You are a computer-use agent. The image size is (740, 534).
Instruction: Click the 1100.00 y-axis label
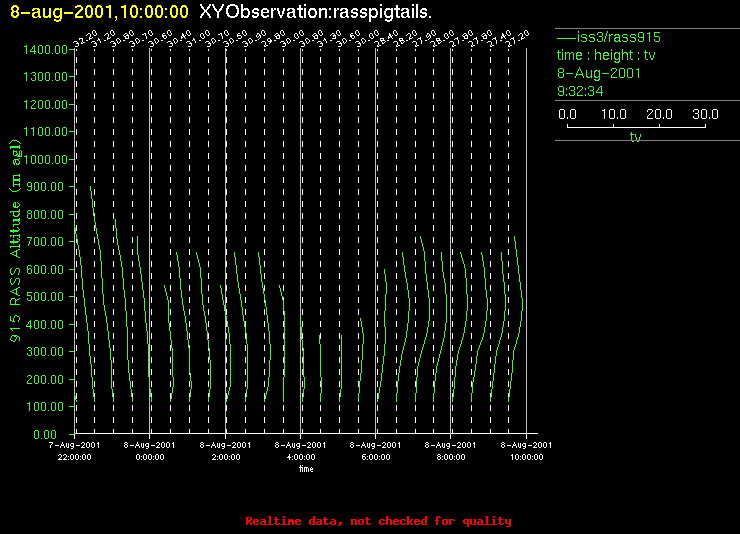click(45, 132)
